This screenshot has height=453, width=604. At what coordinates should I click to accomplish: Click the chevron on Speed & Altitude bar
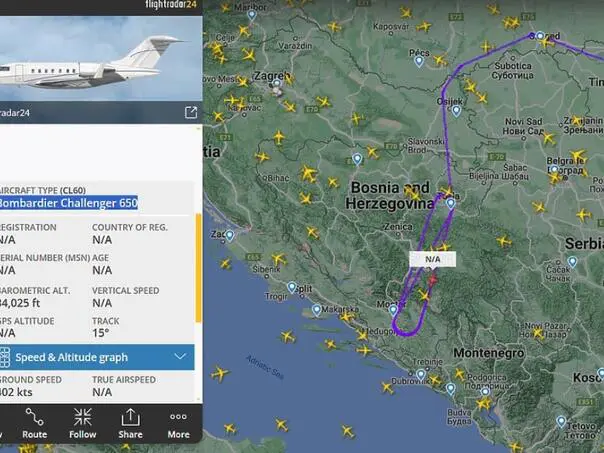[180, 357]
